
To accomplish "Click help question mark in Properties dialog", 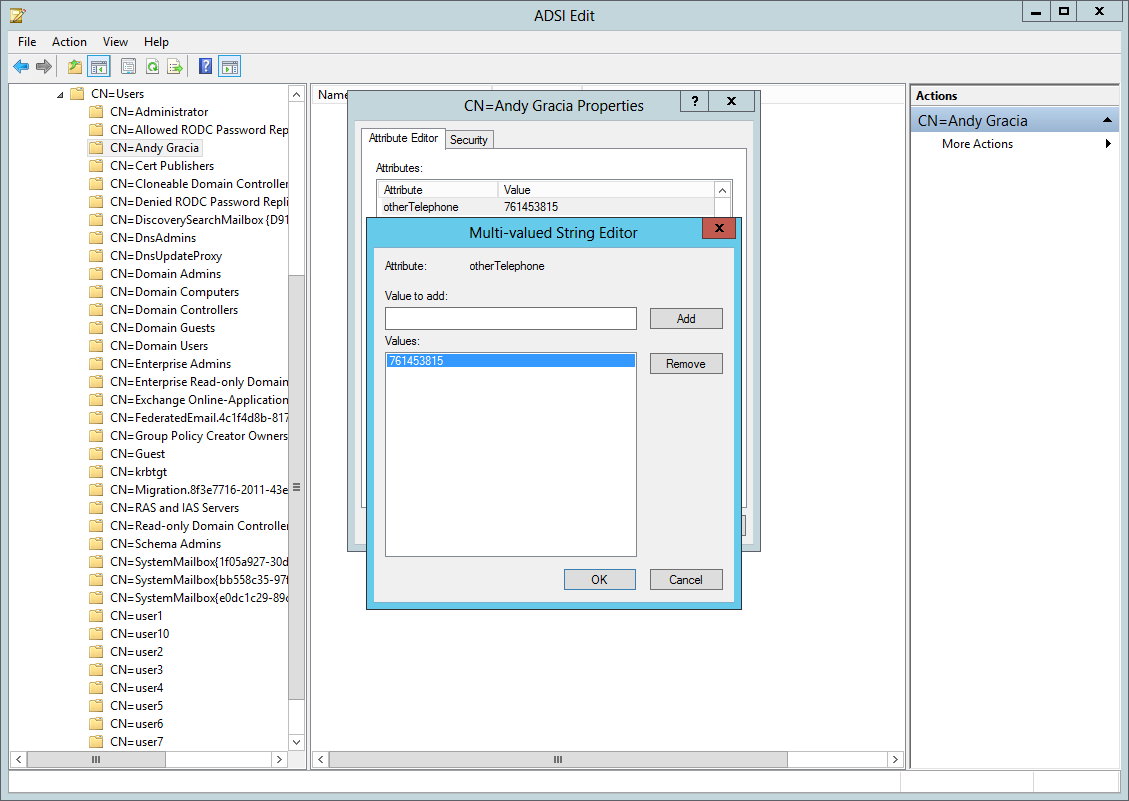I will pos(695,101).
